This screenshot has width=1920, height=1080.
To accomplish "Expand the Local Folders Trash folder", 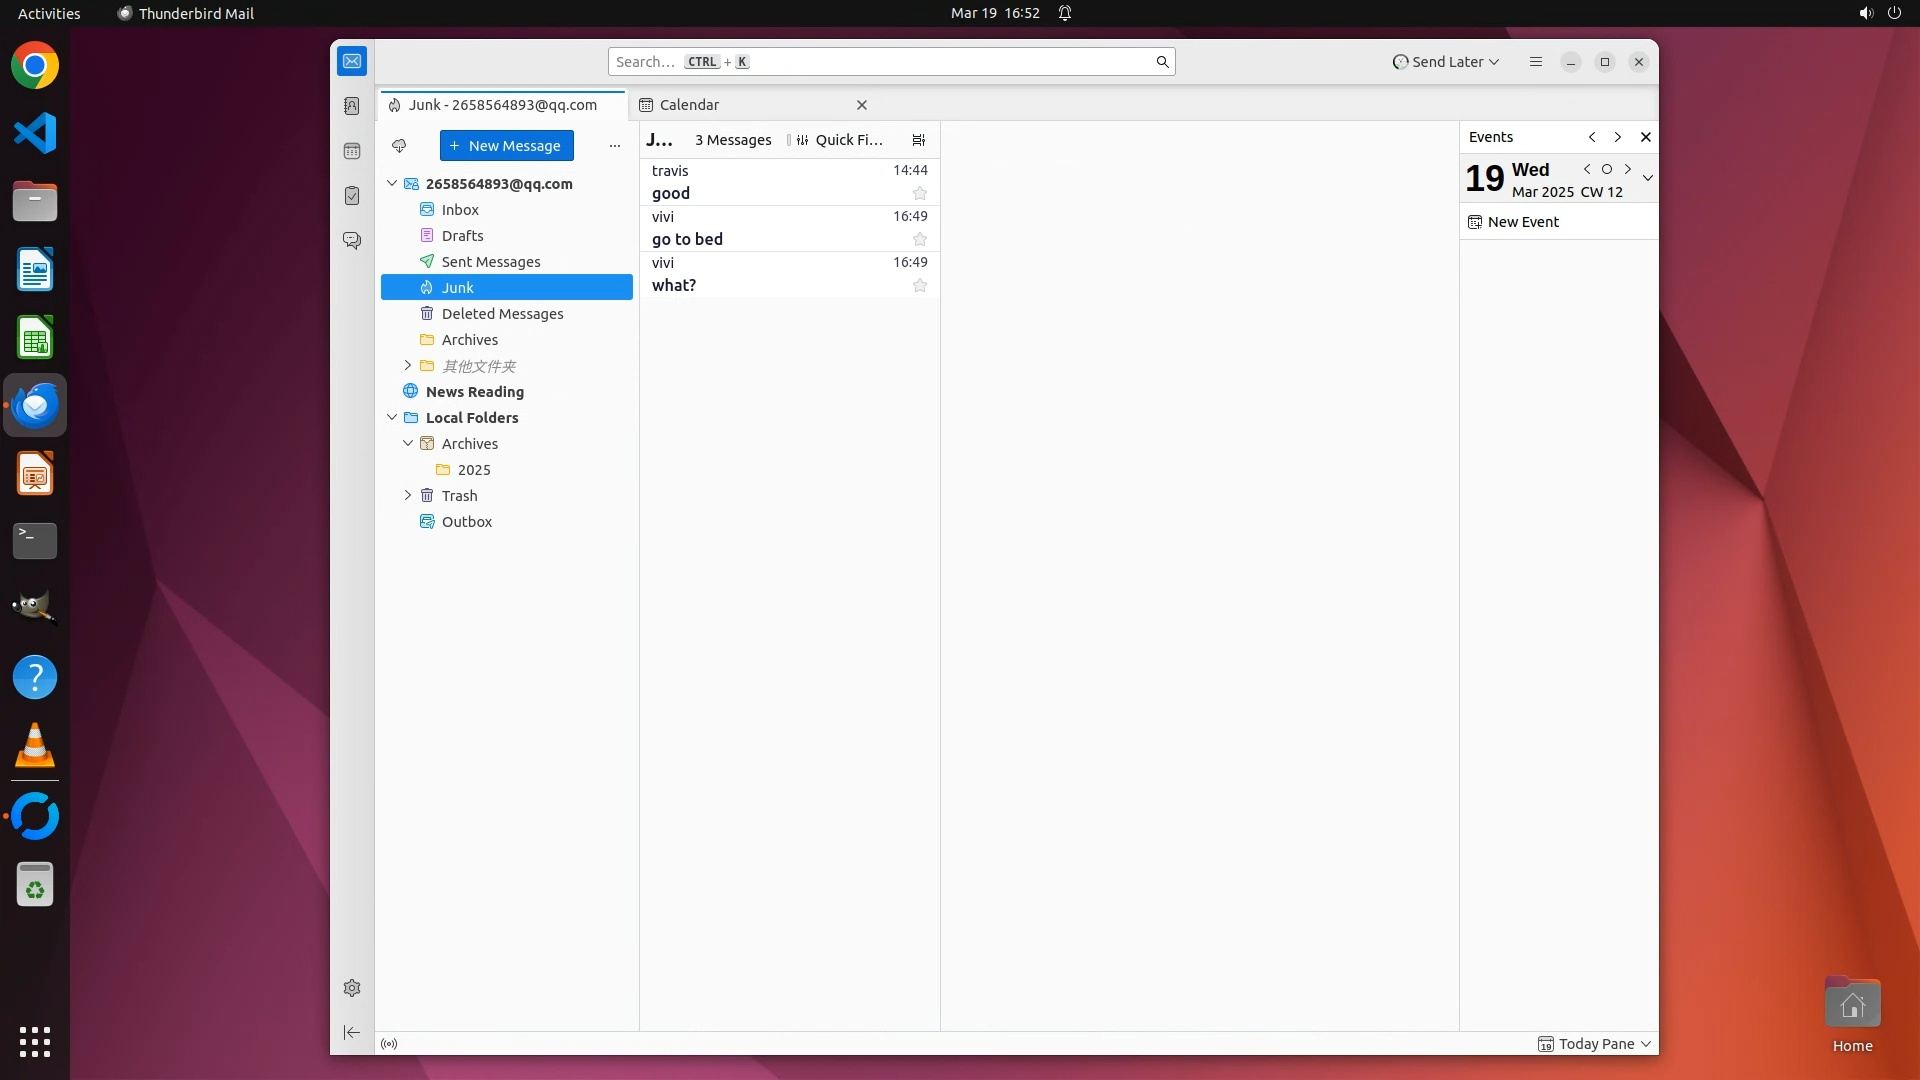I will 408,496.
